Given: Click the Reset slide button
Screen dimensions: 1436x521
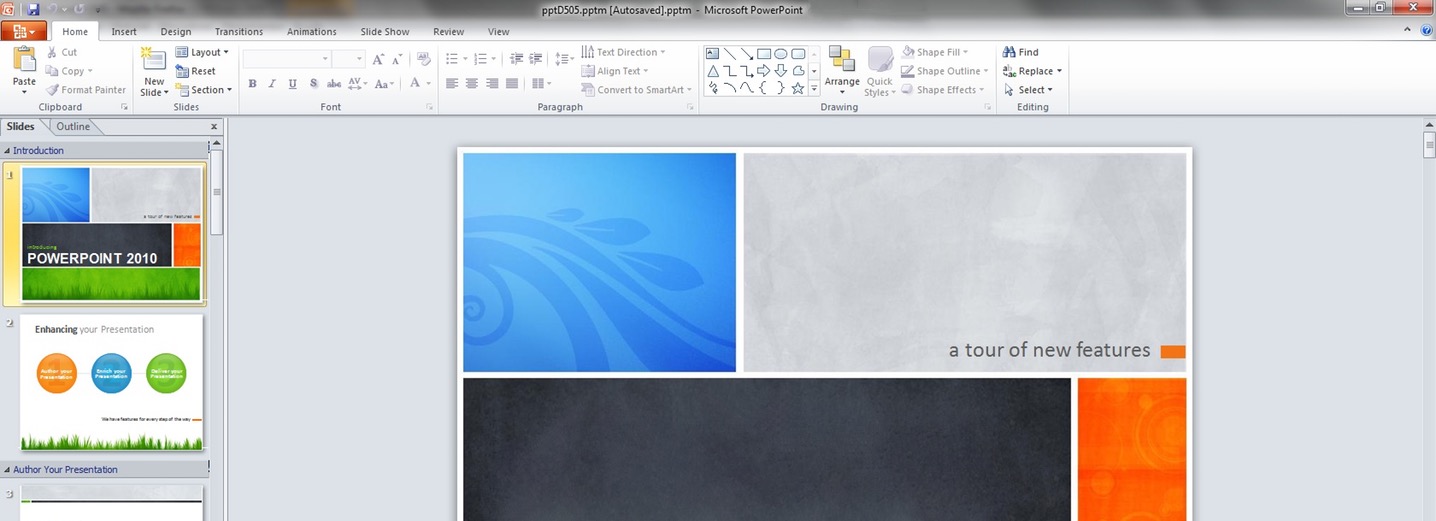Looking at the screenshot, I should (196, 71).
